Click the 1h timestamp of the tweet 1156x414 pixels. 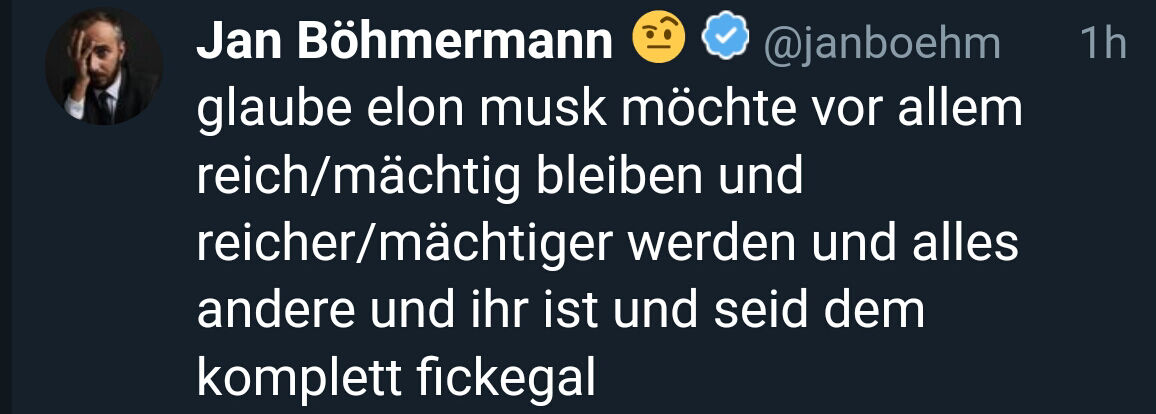click(1102, 43)
